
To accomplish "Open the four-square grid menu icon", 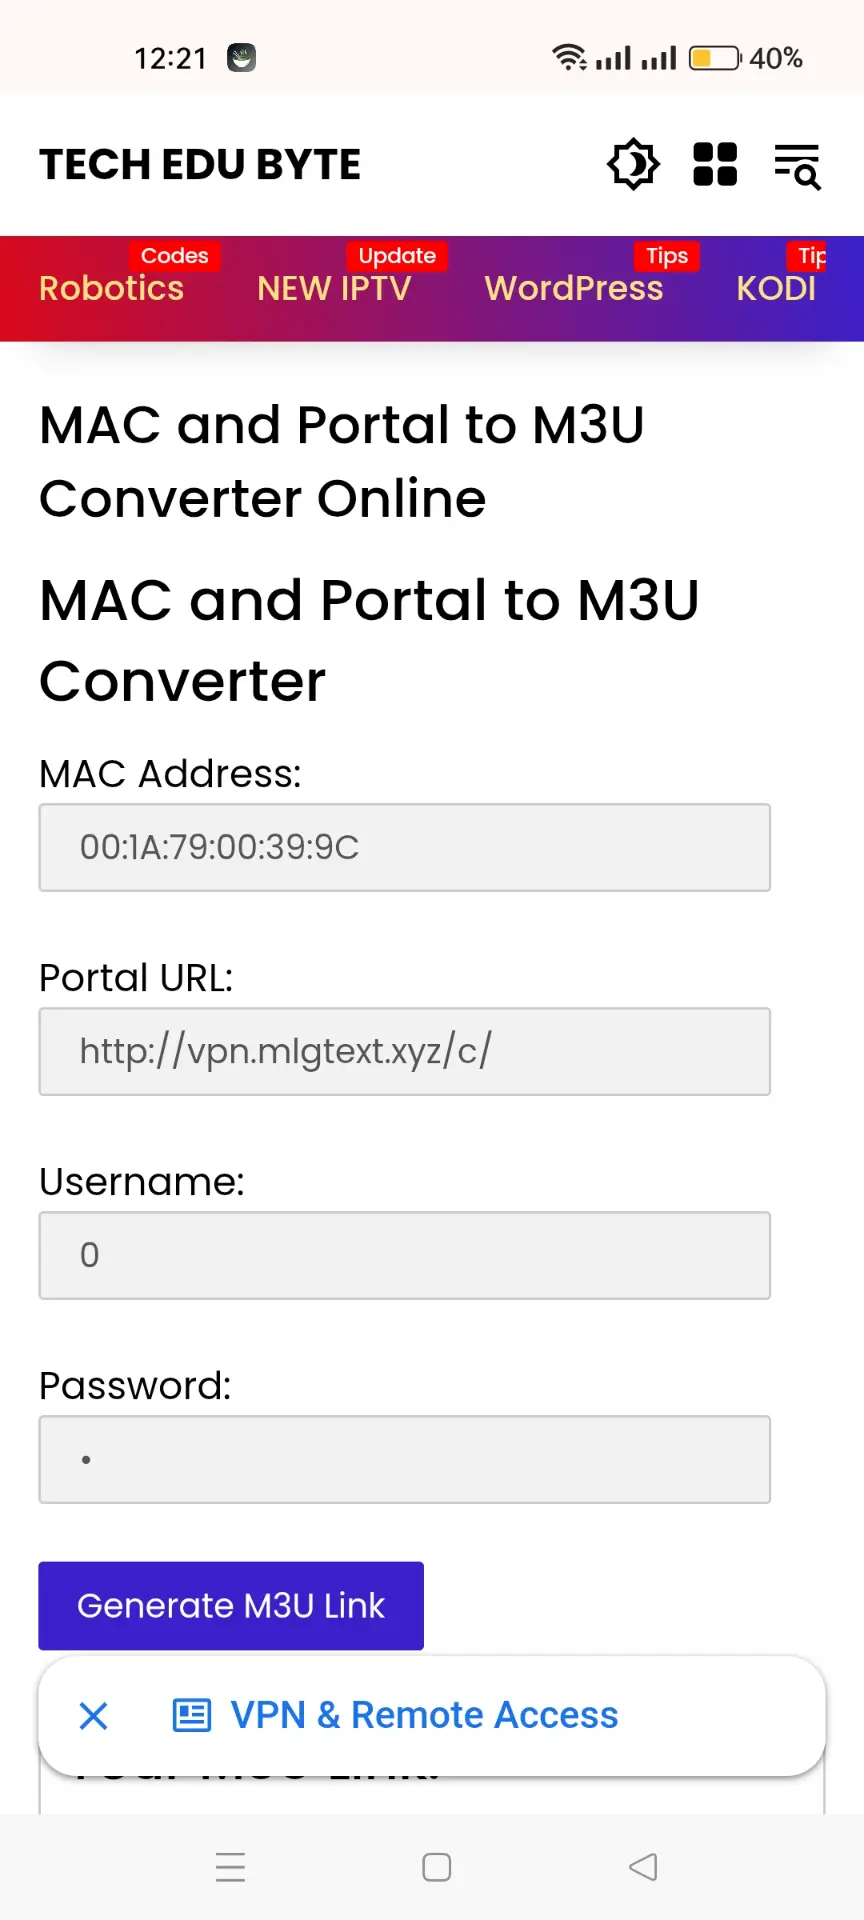I will point(715,165).
